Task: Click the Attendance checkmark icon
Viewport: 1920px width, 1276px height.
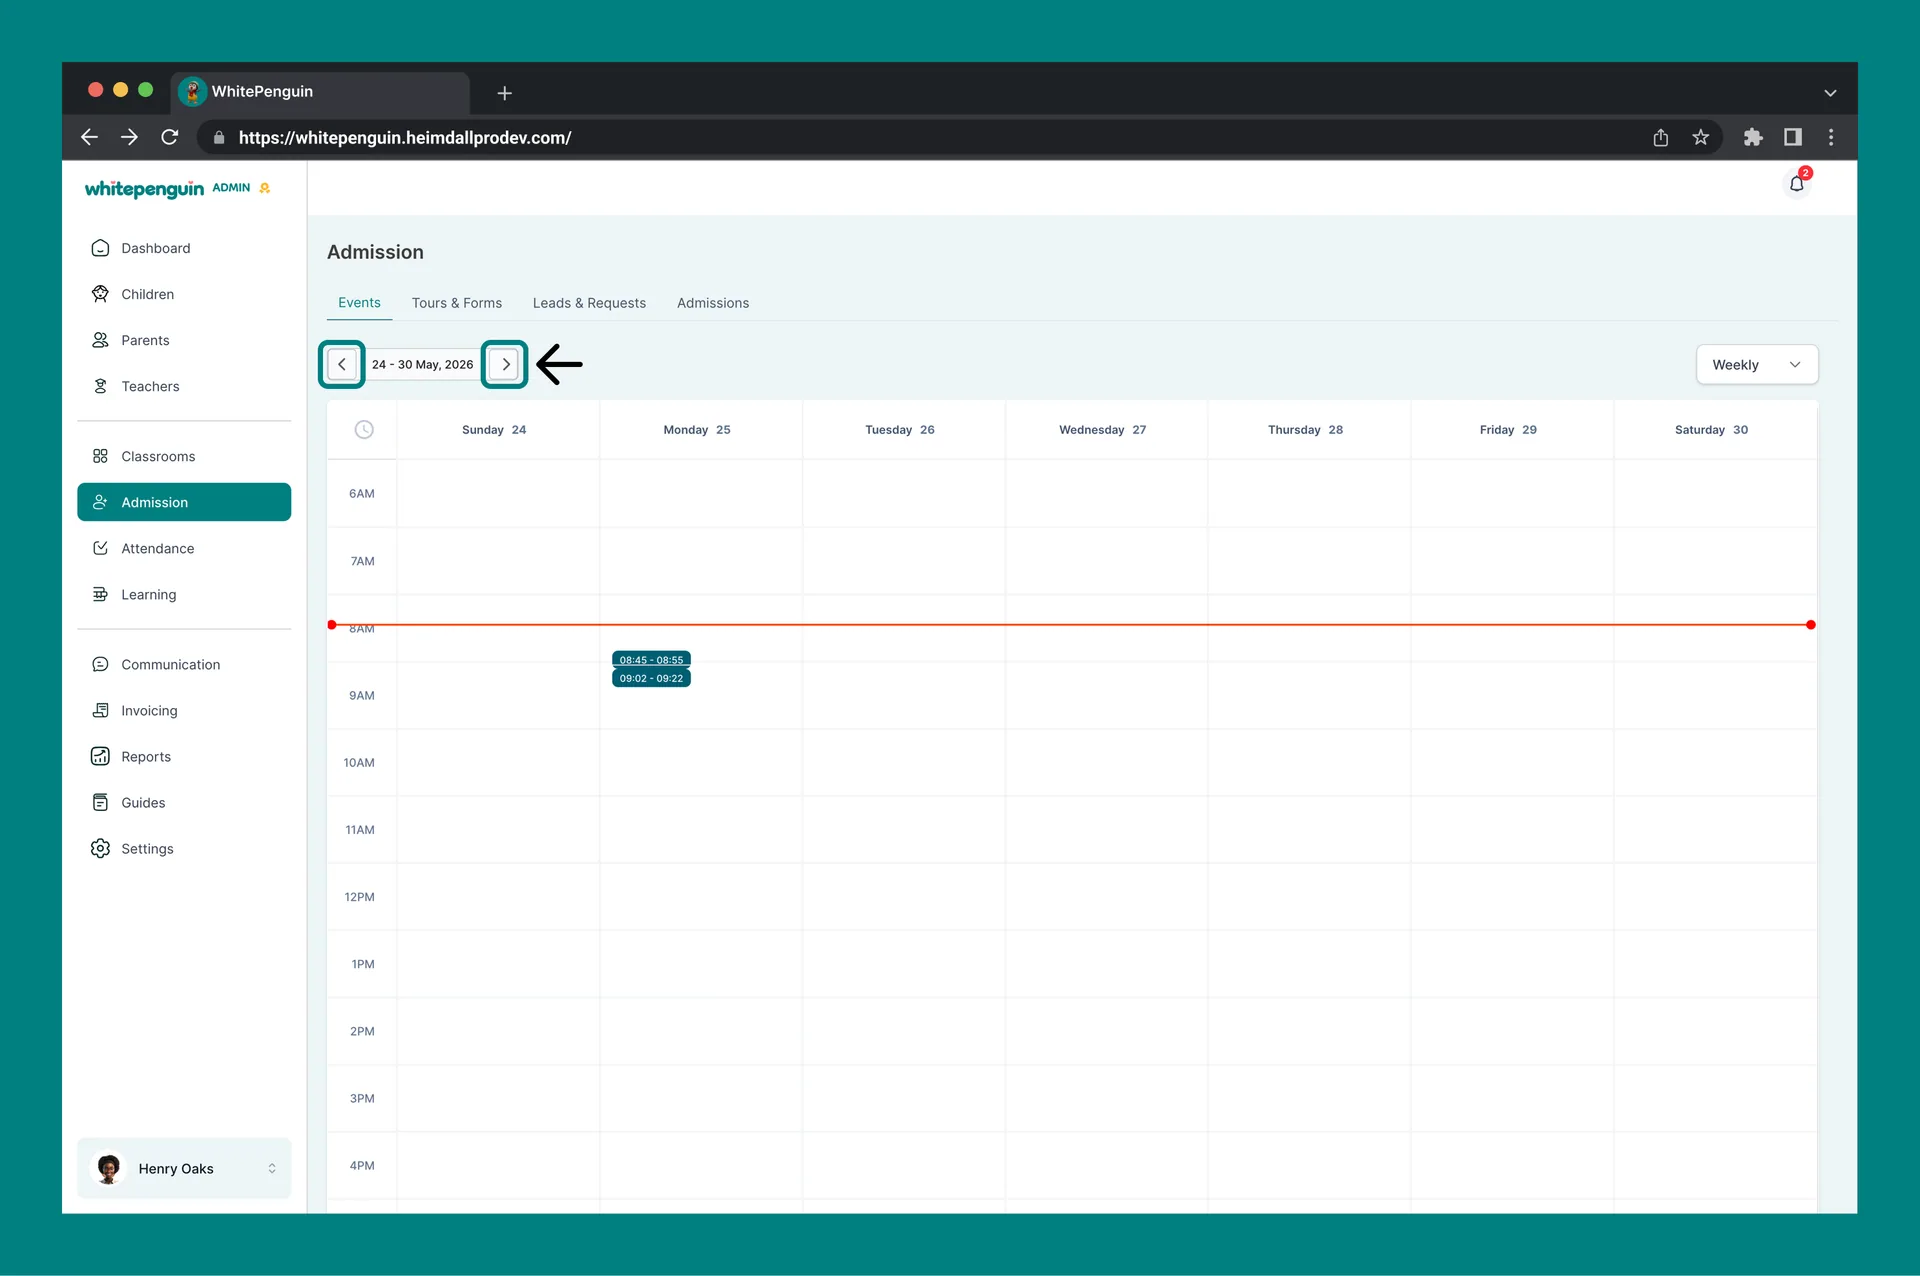Action: coord(100,548)
